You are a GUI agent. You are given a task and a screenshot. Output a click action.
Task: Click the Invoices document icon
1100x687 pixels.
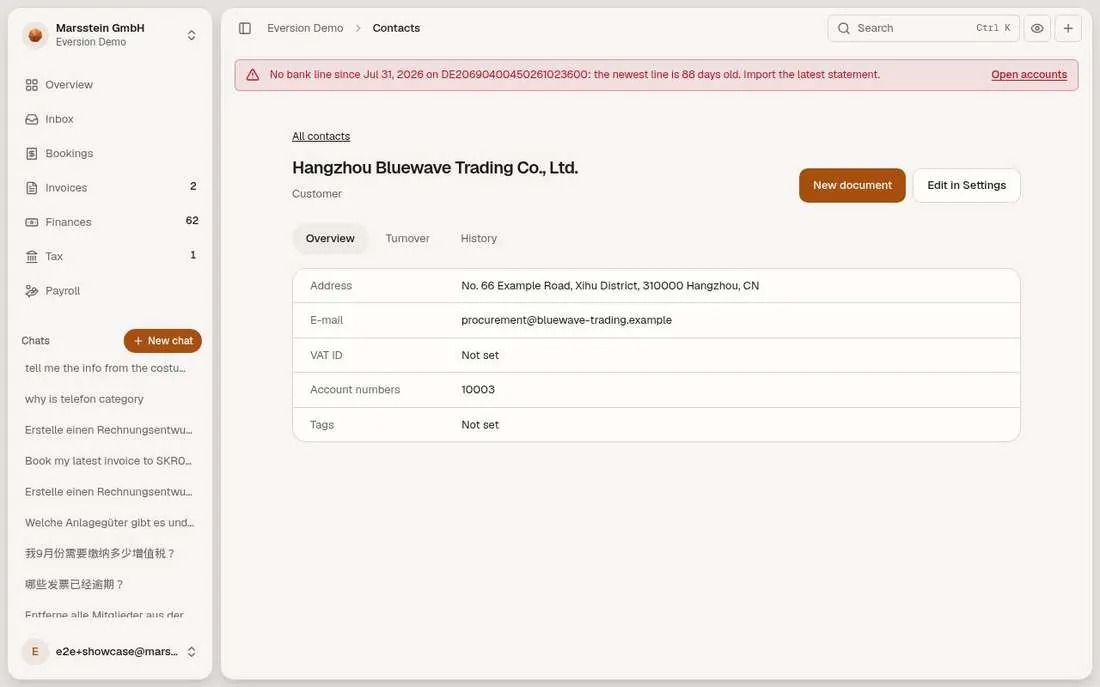point(32,188)
